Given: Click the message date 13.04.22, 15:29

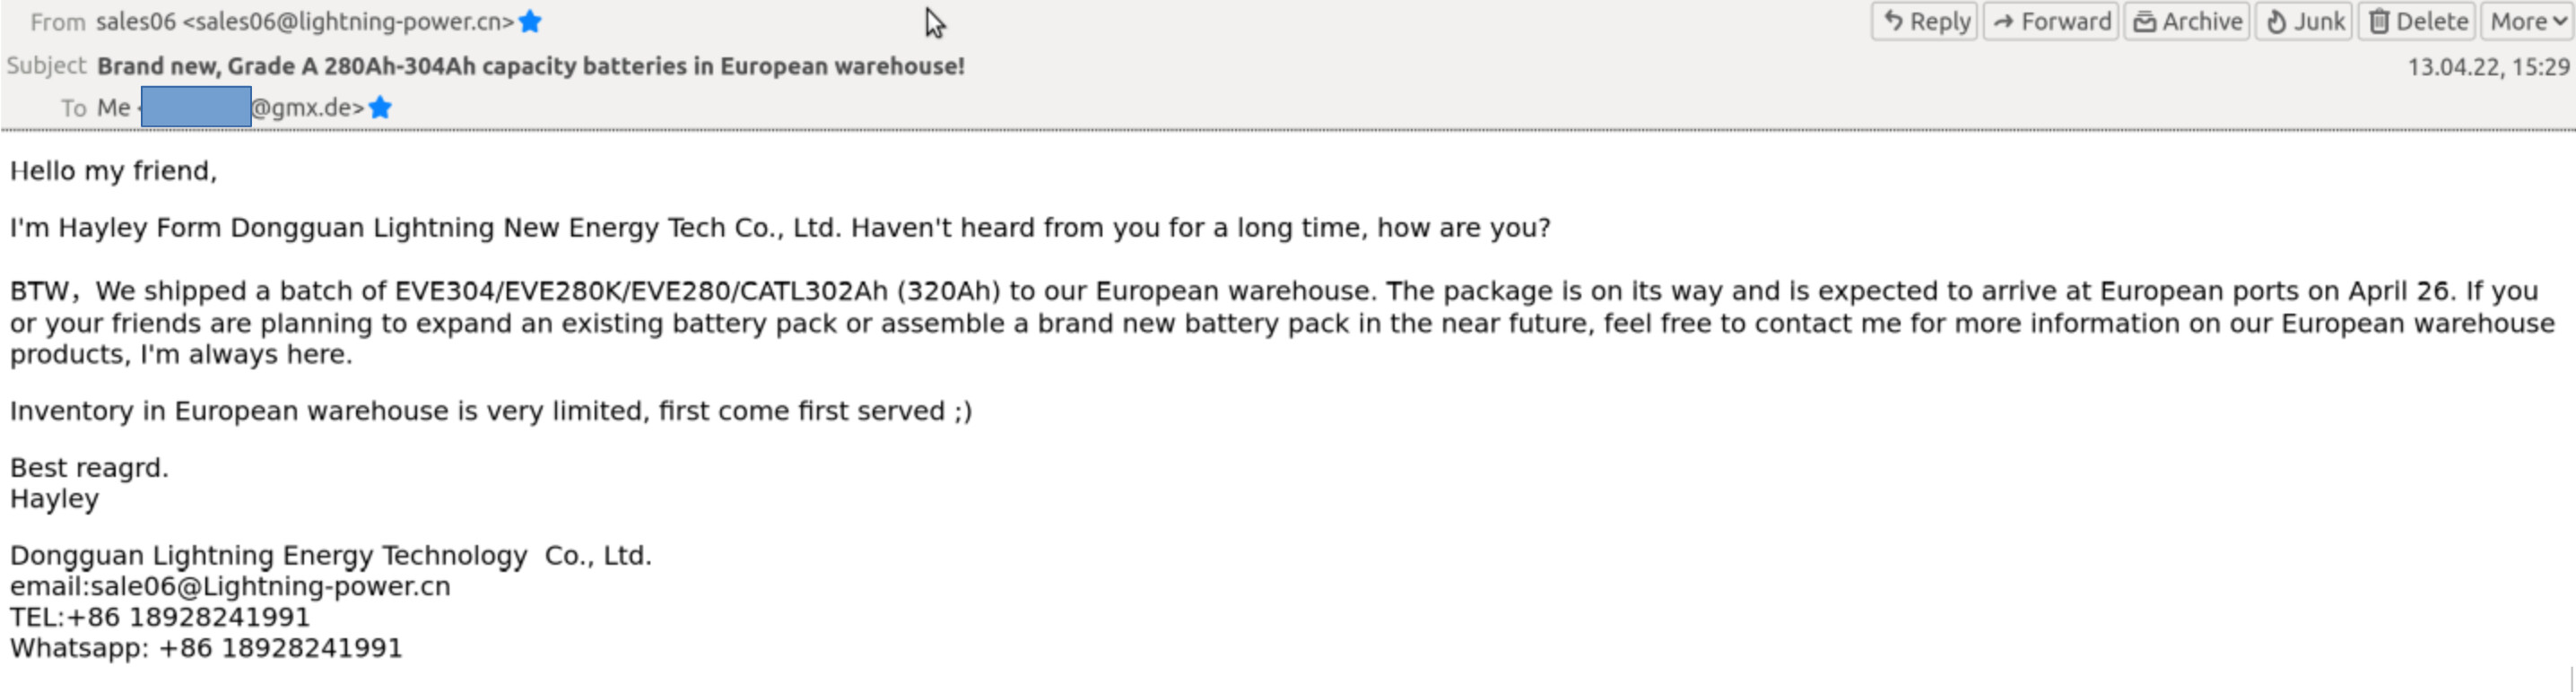Looking at the screenshot, I should pos(2488,67).
